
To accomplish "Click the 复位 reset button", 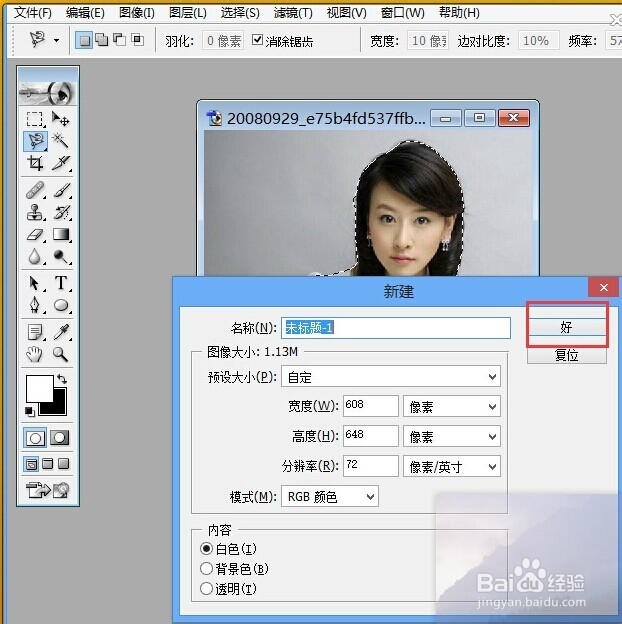I will pyautogui.click(x=567, y=355).
